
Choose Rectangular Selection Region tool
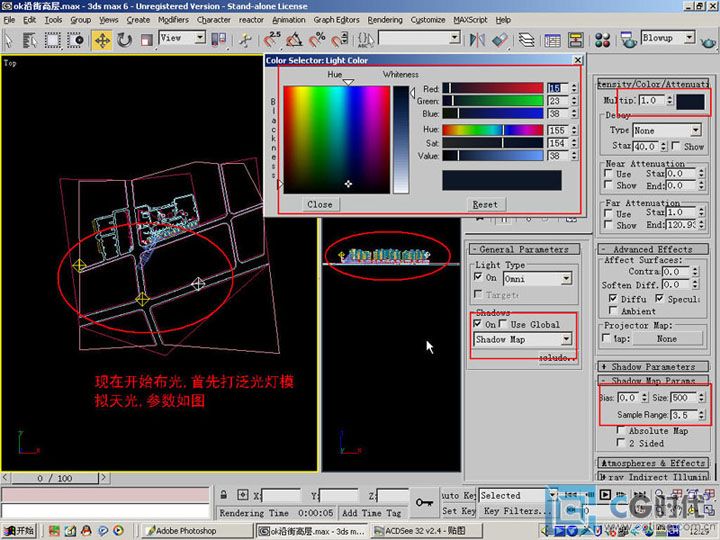pos(52,40)
